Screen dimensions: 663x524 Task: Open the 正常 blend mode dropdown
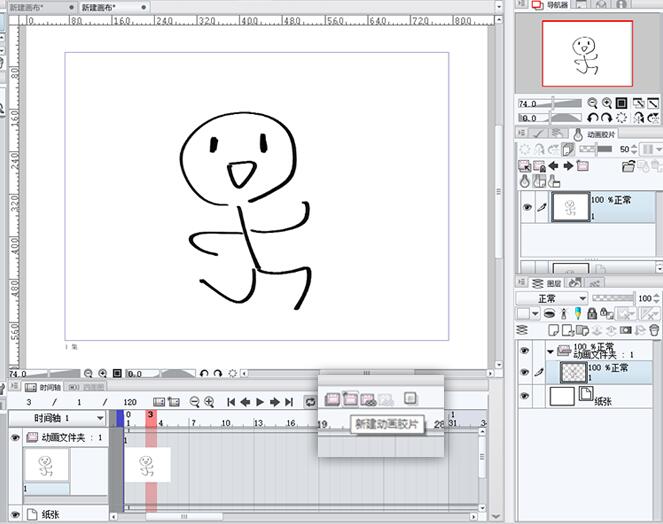coord(552,299)
